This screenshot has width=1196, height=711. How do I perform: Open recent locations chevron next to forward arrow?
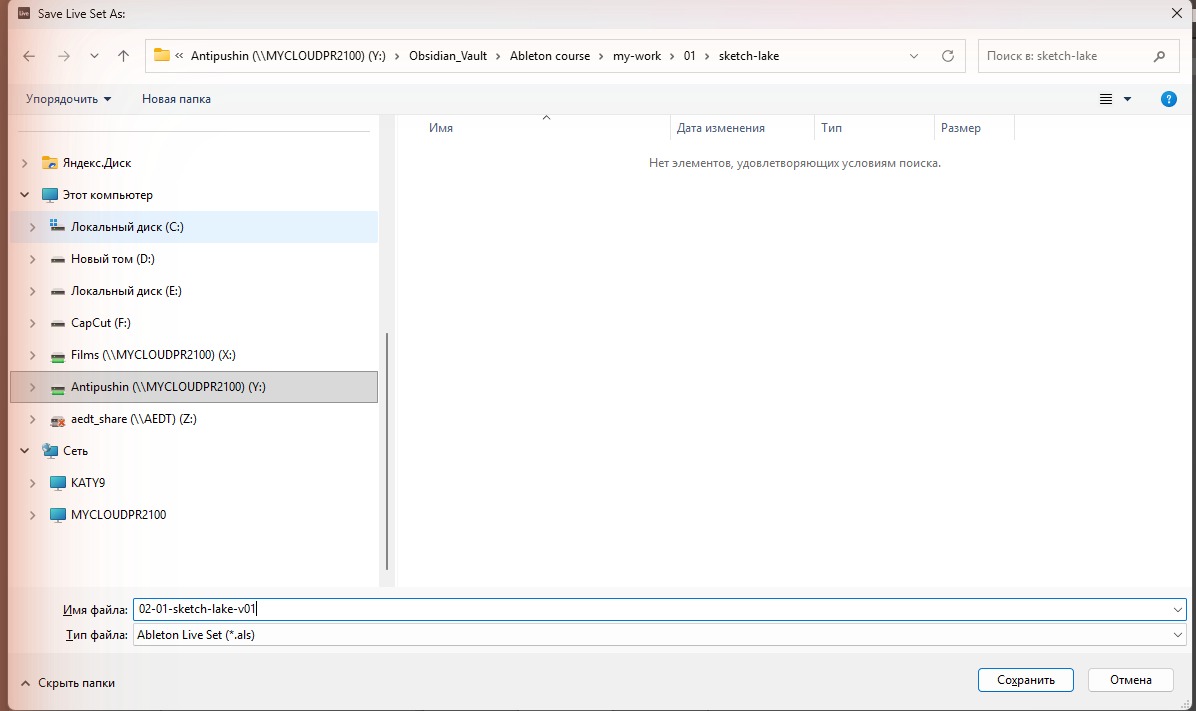(94, 56)
